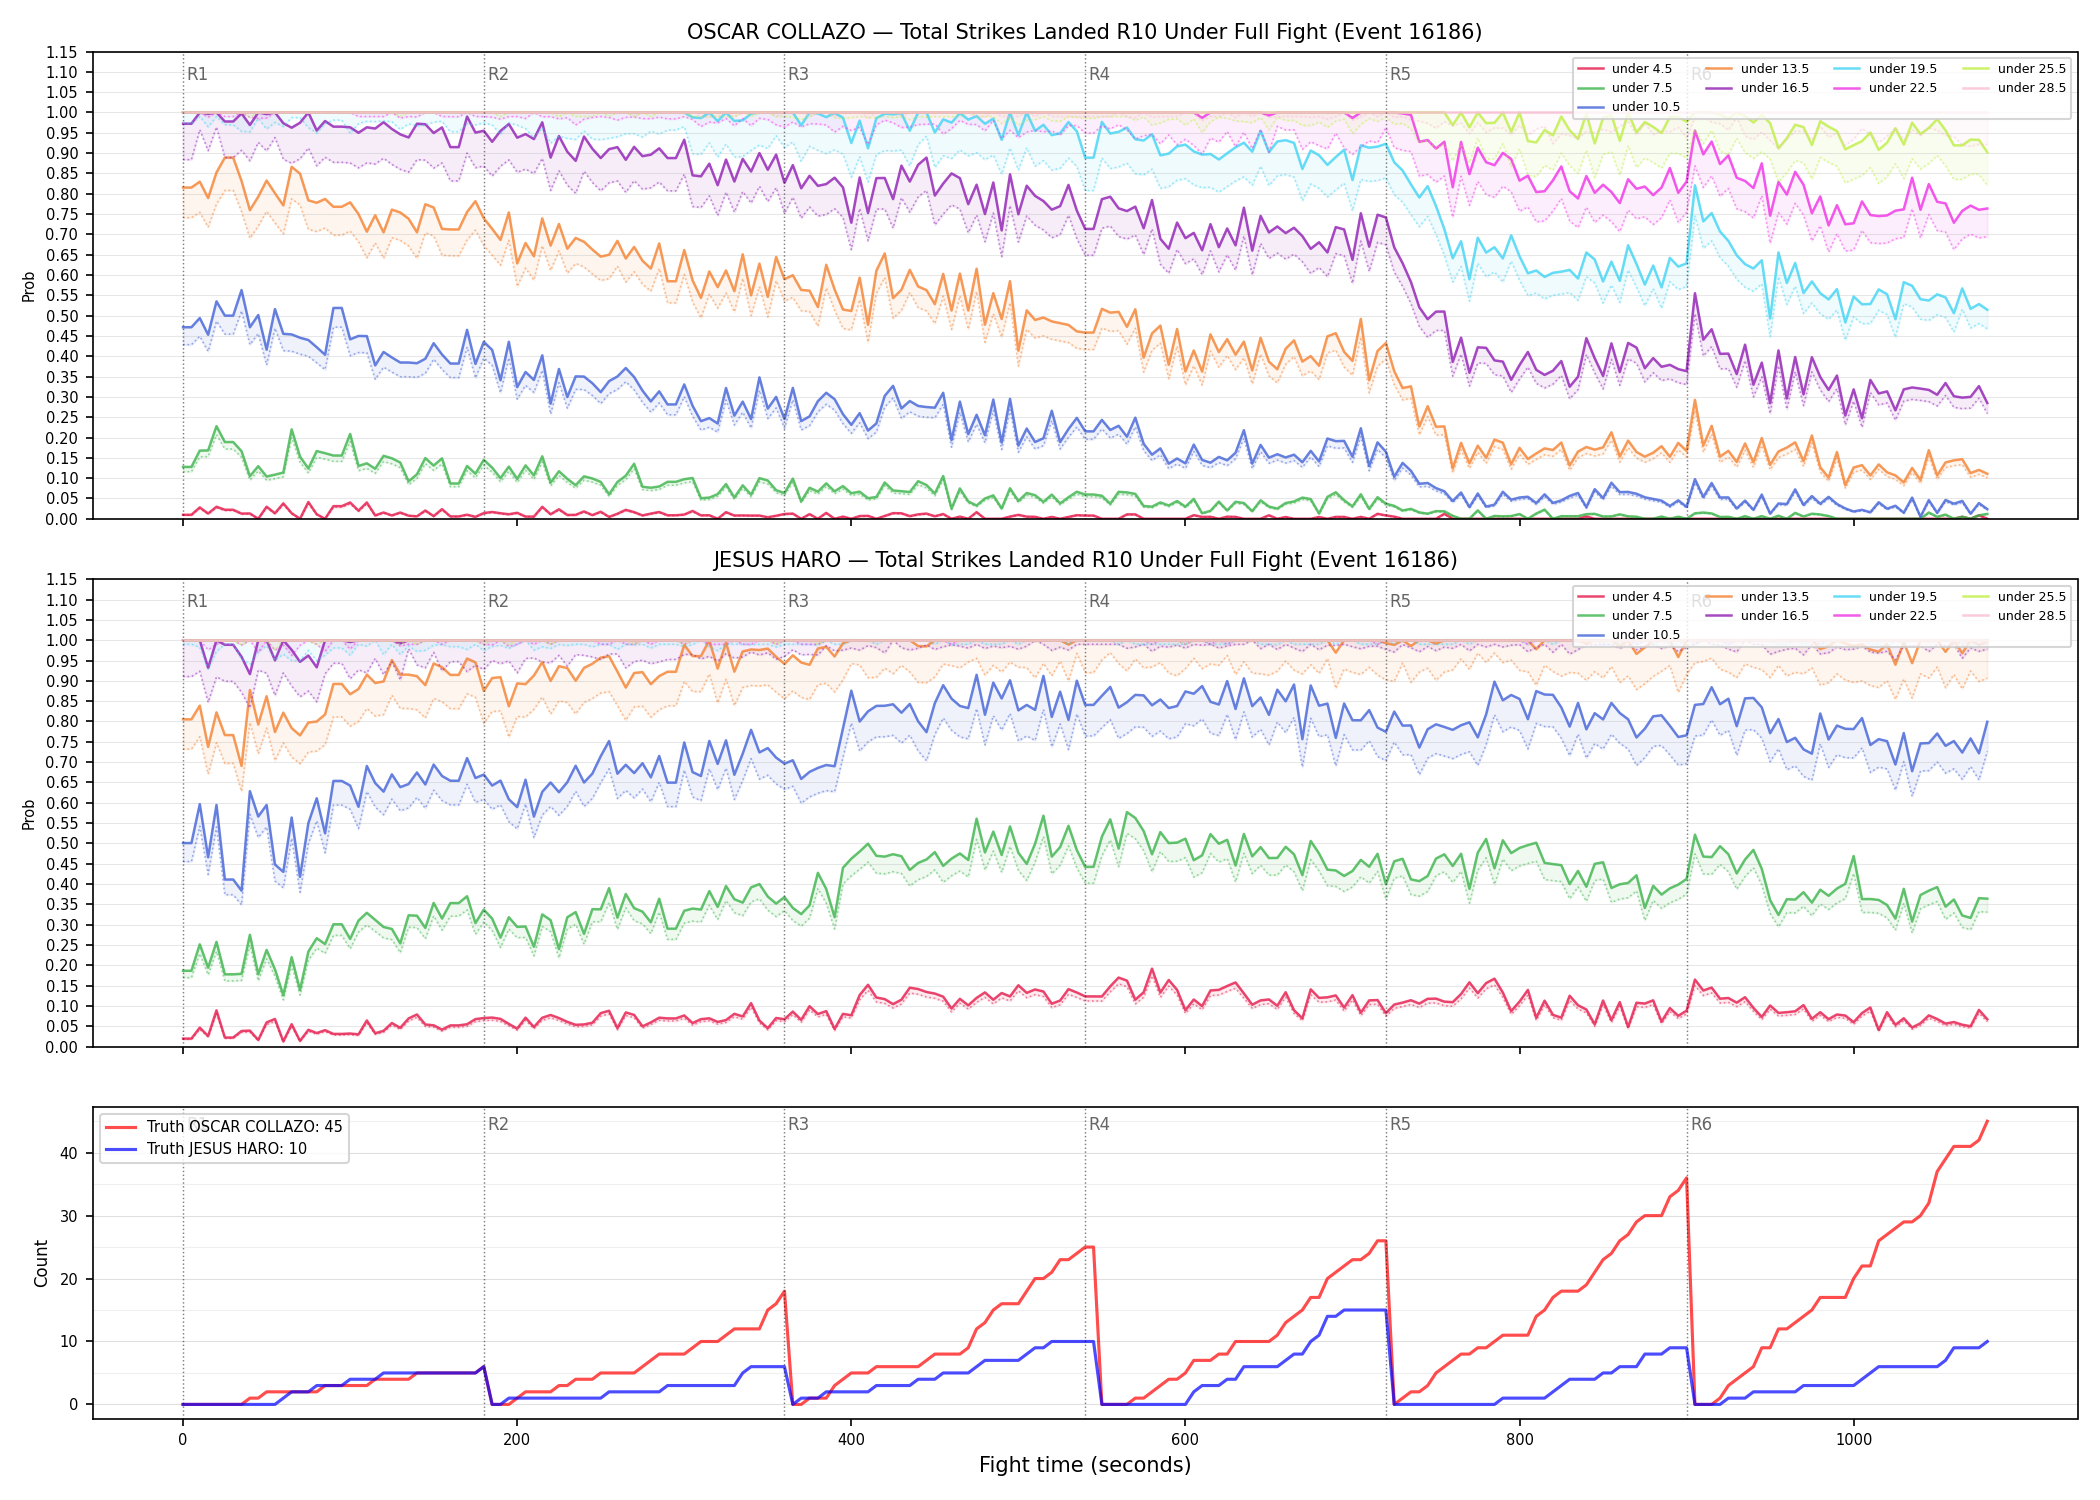This screenshot has height=1500, width=2100.
Task: Click cyan 'under 19.5' swatch in Collazo legend
Action: pos(1846,69)
